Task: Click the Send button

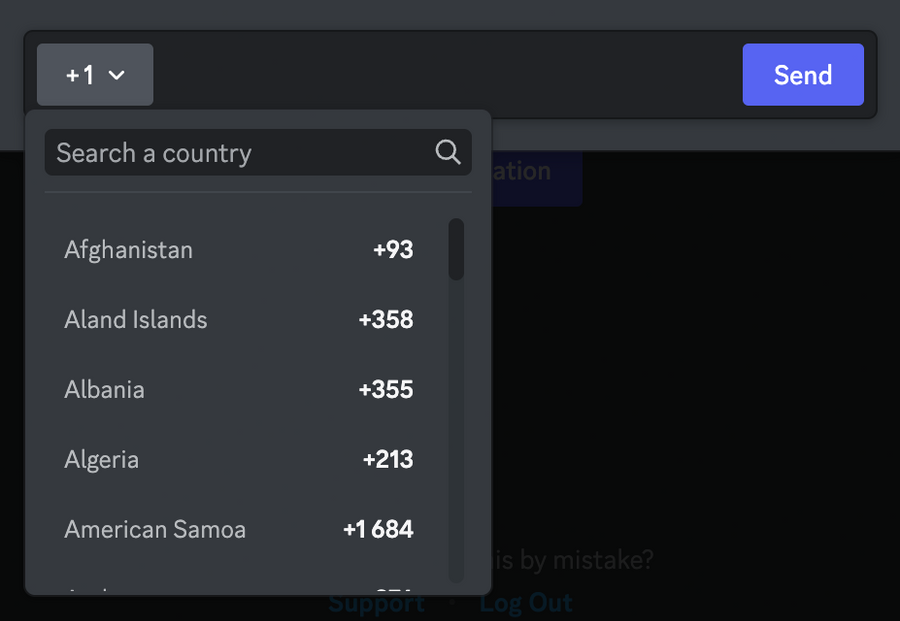Action: point(802,74)
